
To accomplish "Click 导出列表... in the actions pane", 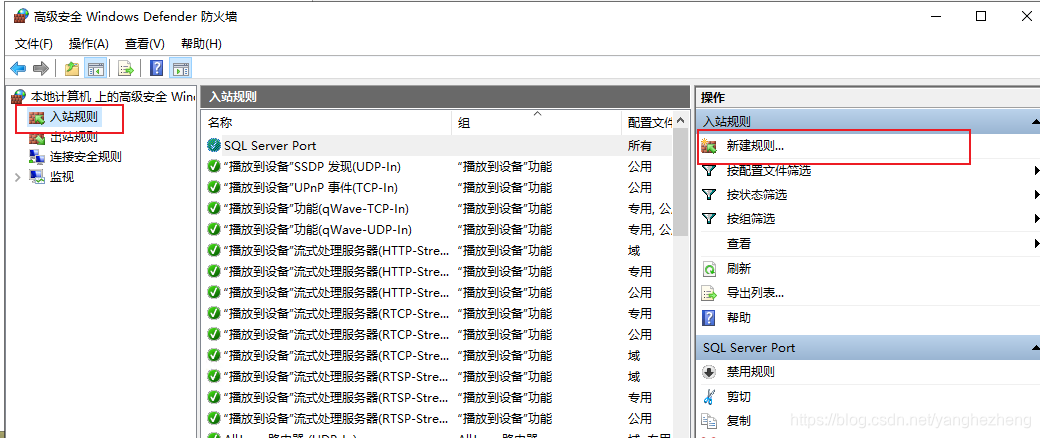I will click(755, 293).
